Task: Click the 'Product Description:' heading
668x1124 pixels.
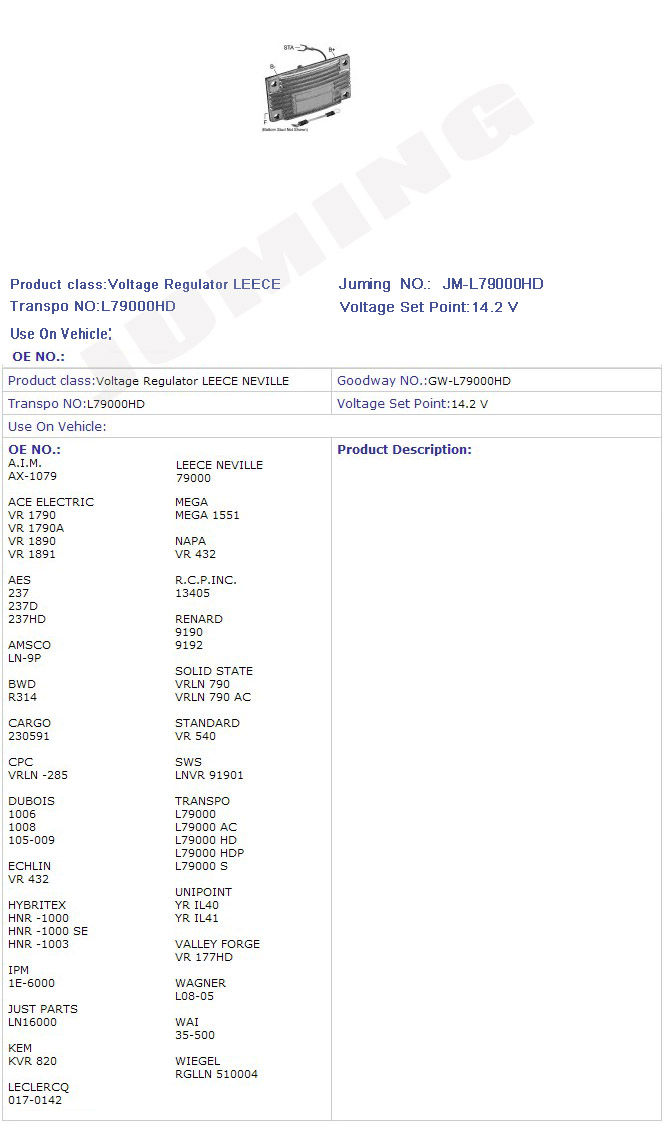Action: tap(404, 449)
